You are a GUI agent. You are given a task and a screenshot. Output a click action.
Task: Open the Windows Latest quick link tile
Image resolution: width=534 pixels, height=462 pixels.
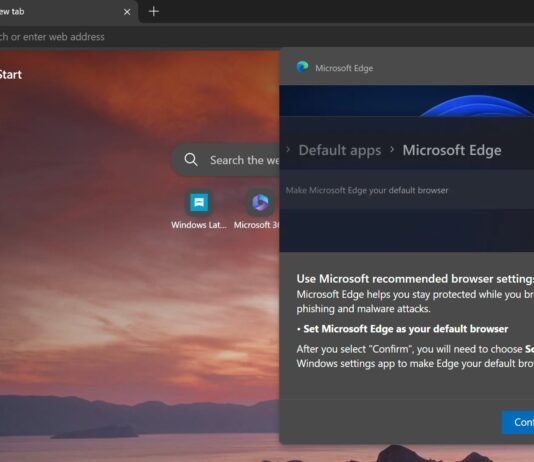pyautogui.click(x=199, y=210)
